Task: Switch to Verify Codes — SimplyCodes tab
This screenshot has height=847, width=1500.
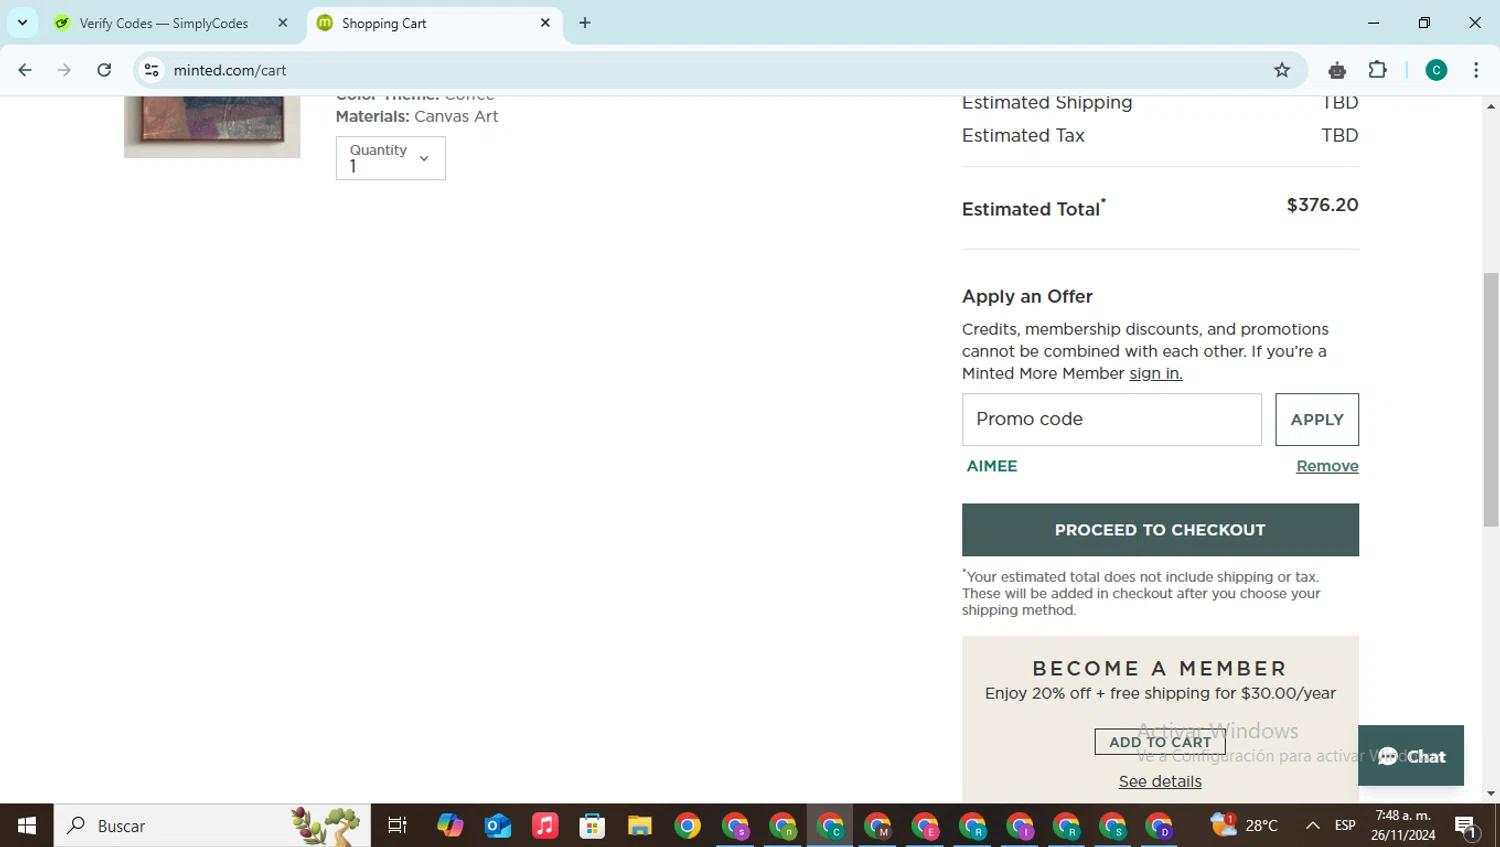Action: coord(165,23)
